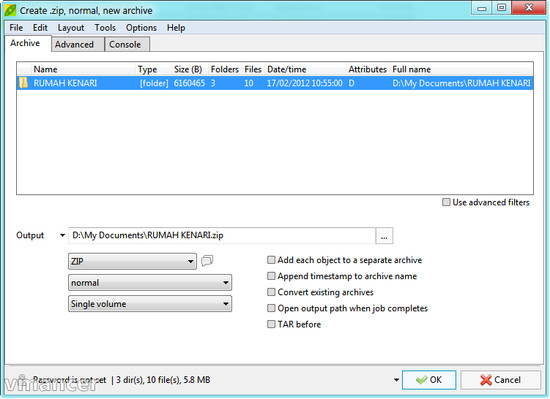Expand the normal compression level dropdown
The height and width of the screenshot is (399, 550).
150,283
